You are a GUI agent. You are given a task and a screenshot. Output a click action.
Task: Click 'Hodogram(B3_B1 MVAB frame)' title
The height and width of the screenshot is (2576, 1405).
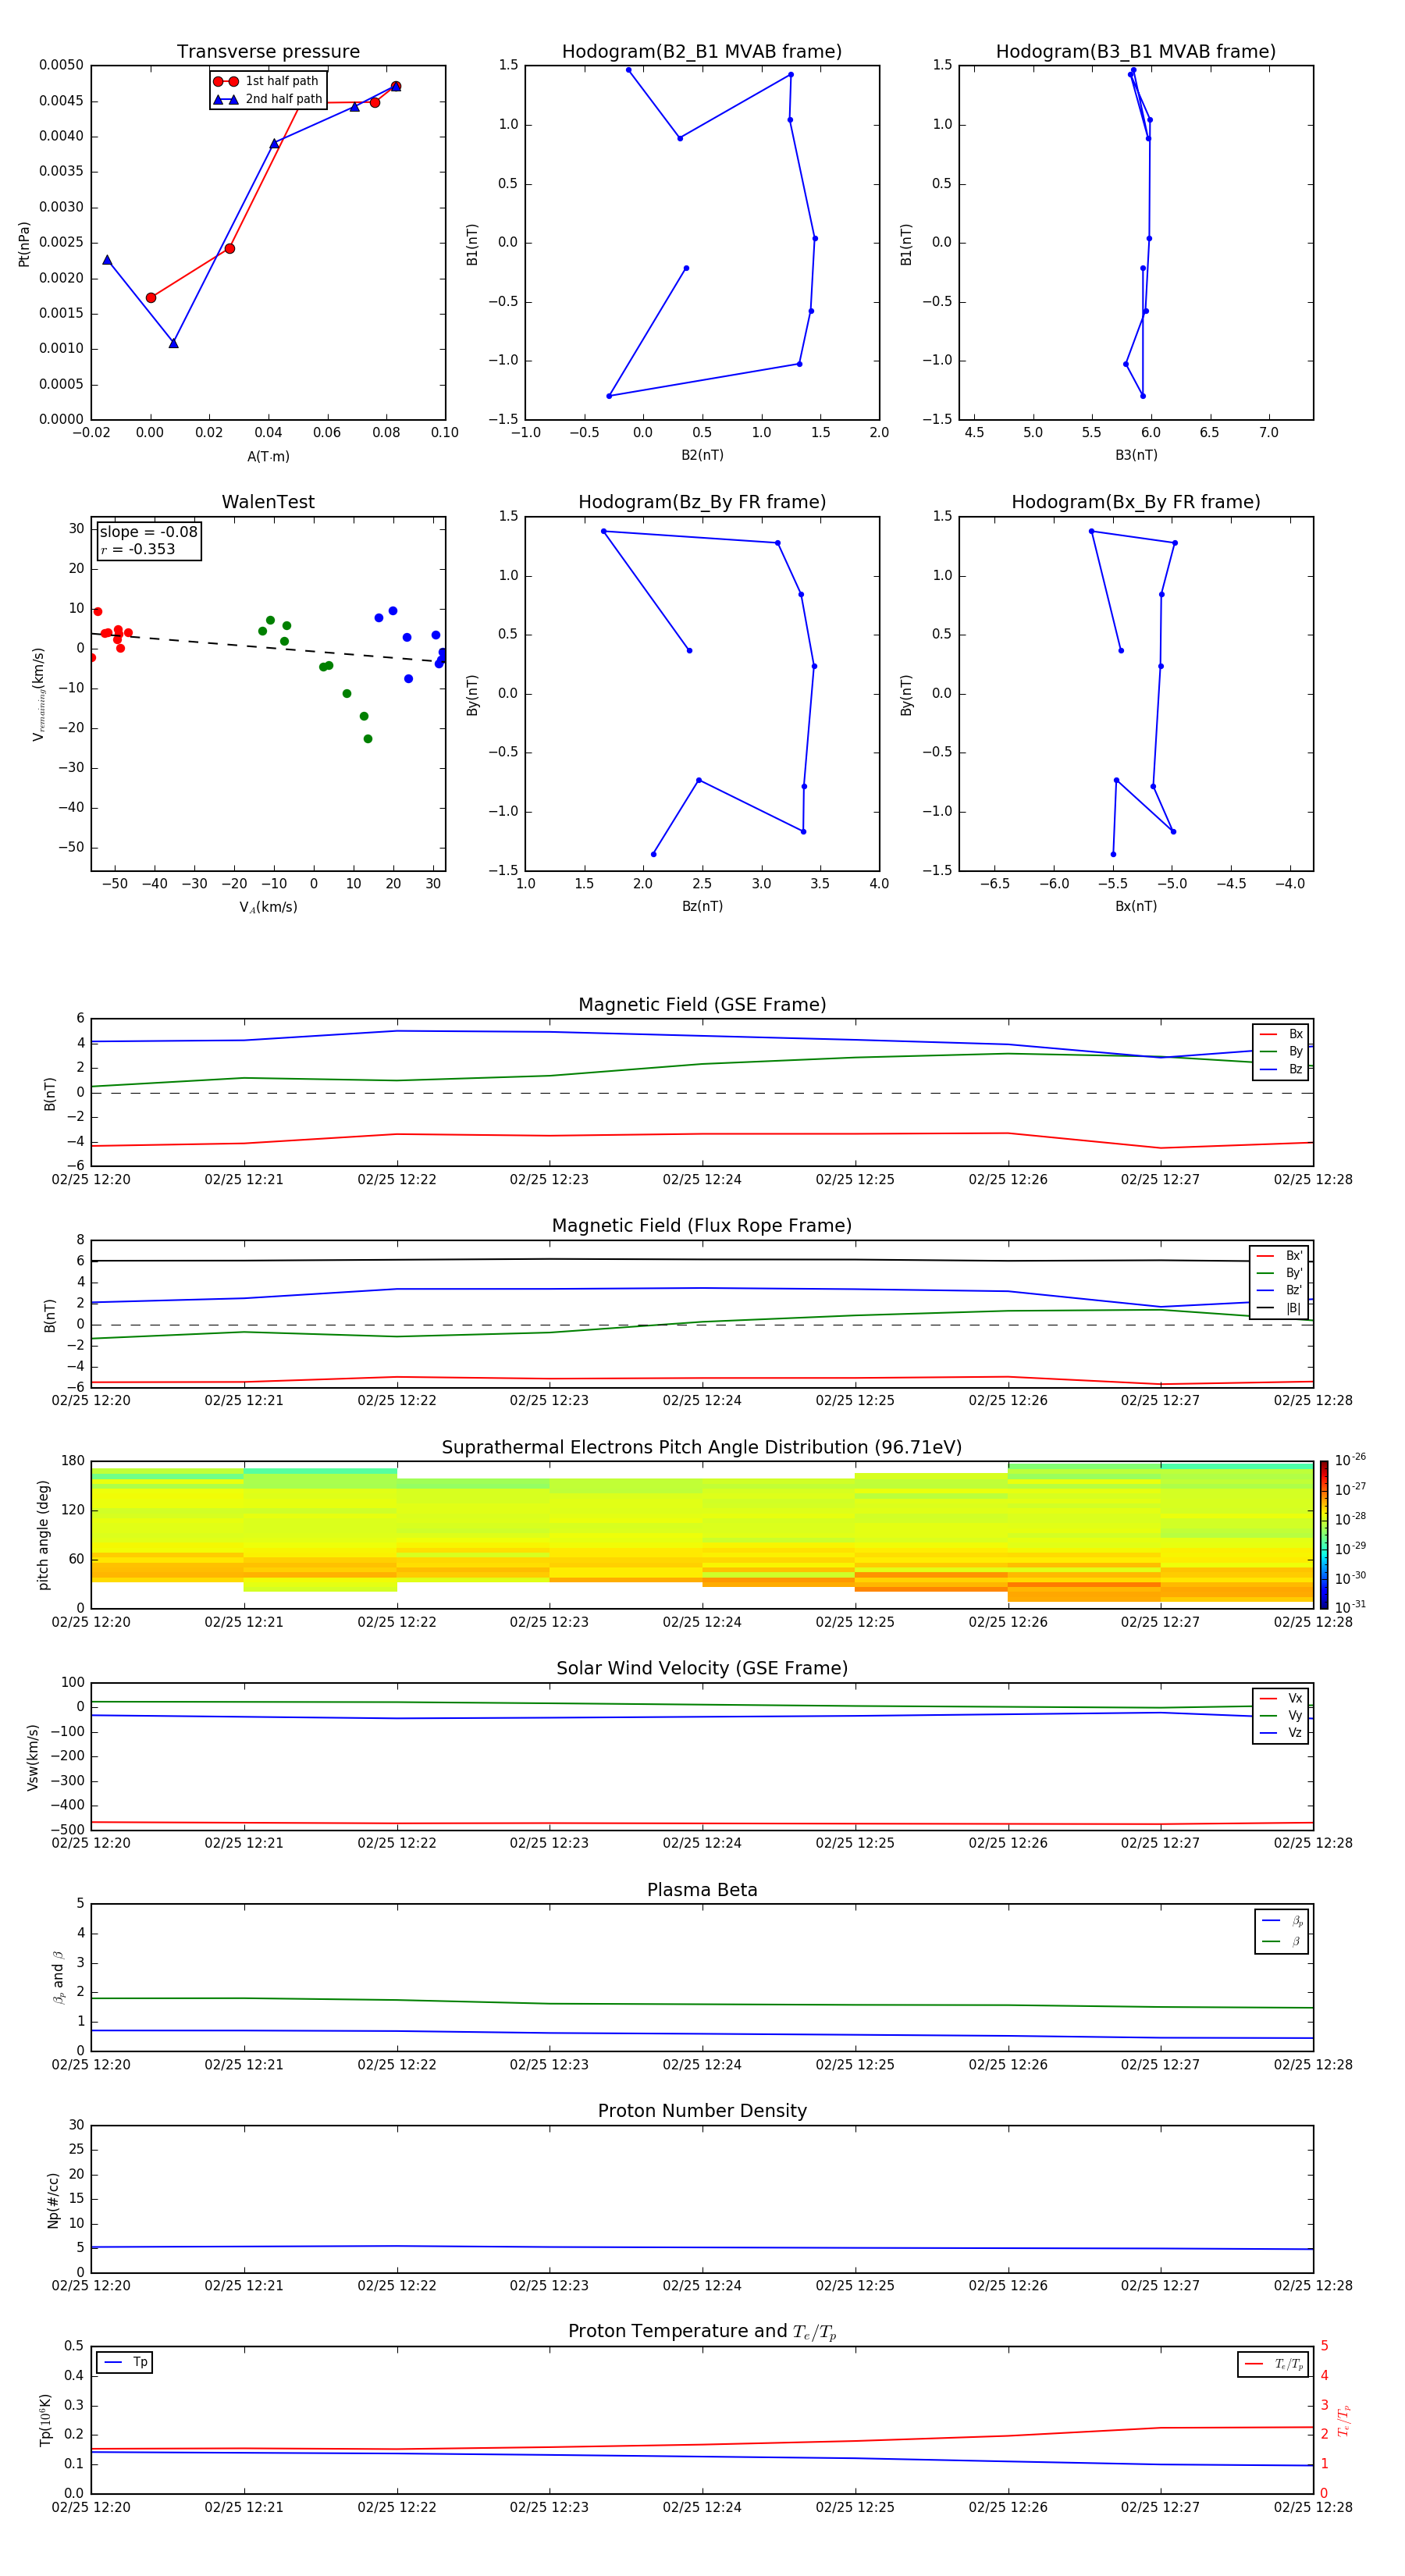point(1136,52)
